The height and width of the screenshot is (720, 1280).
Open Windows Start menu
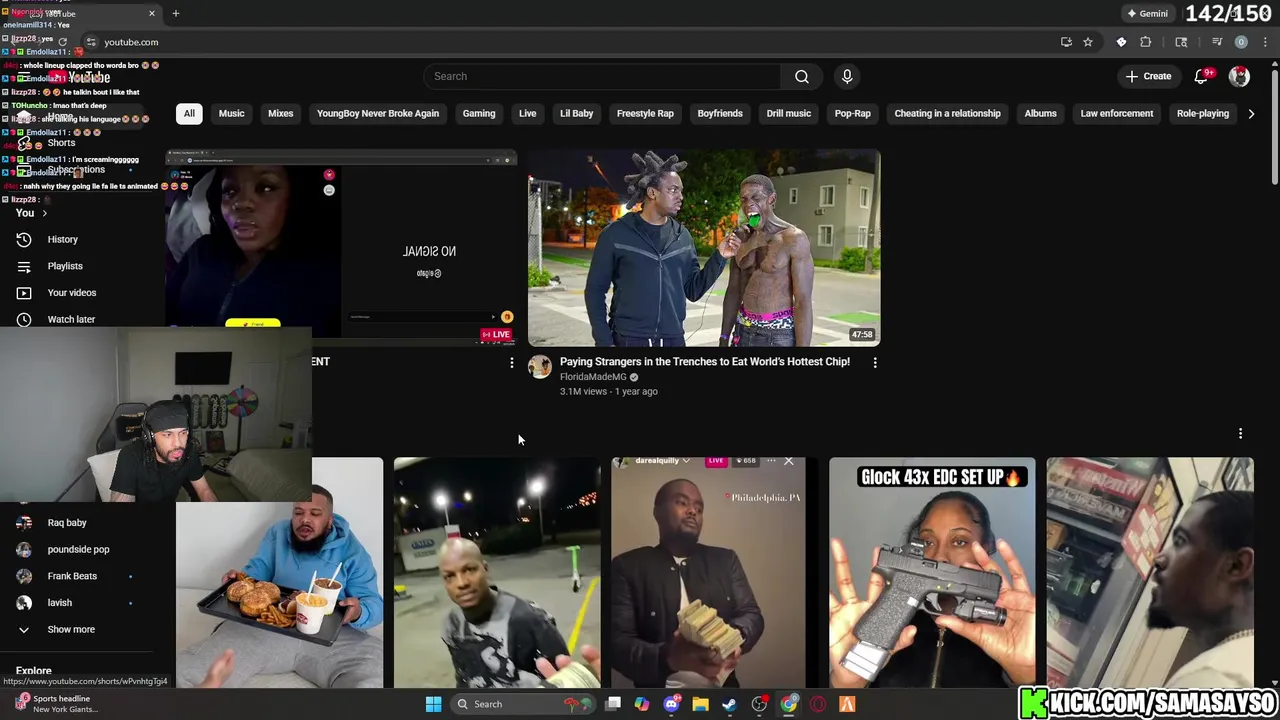click(x=433, y=704)
